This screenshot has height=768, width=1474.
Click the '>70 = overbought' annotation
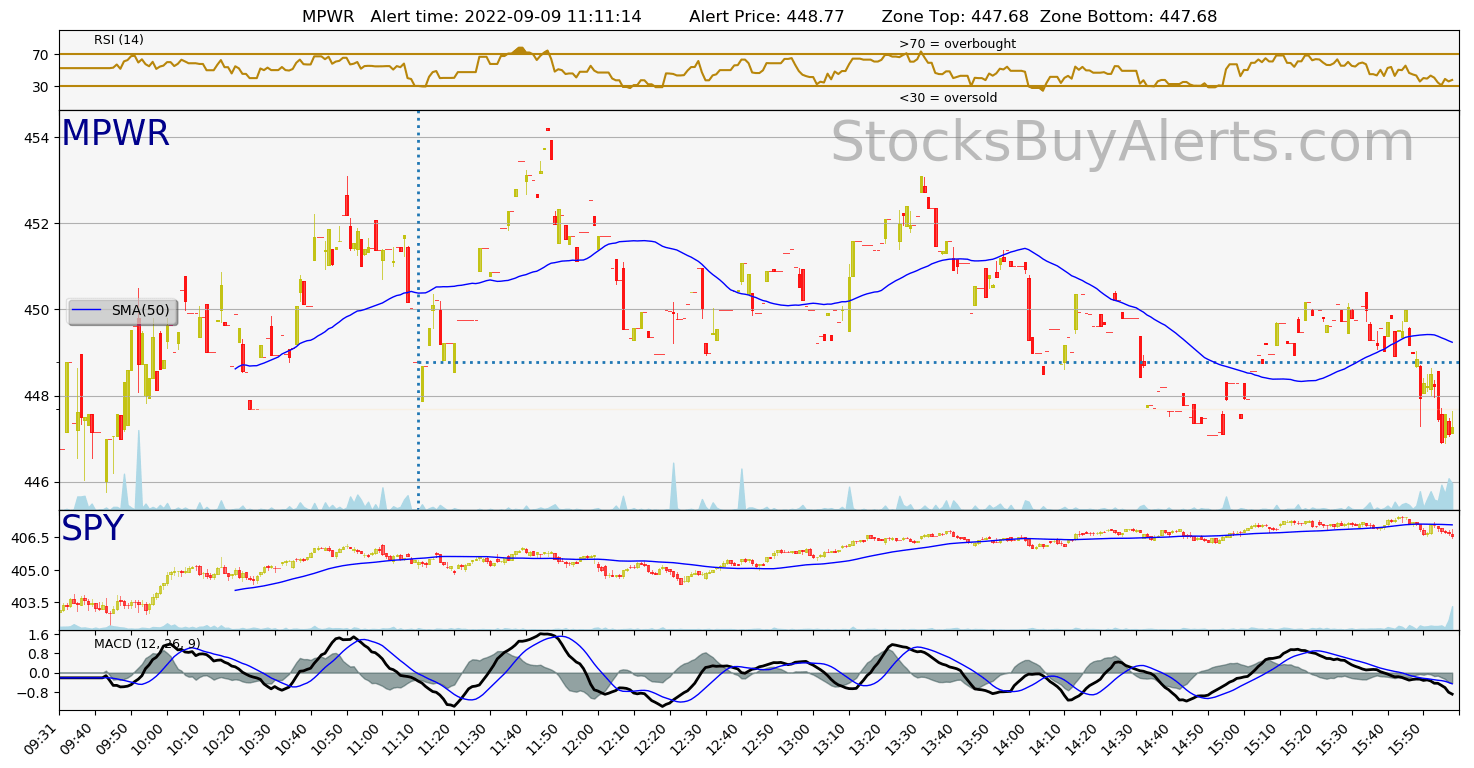957,44
